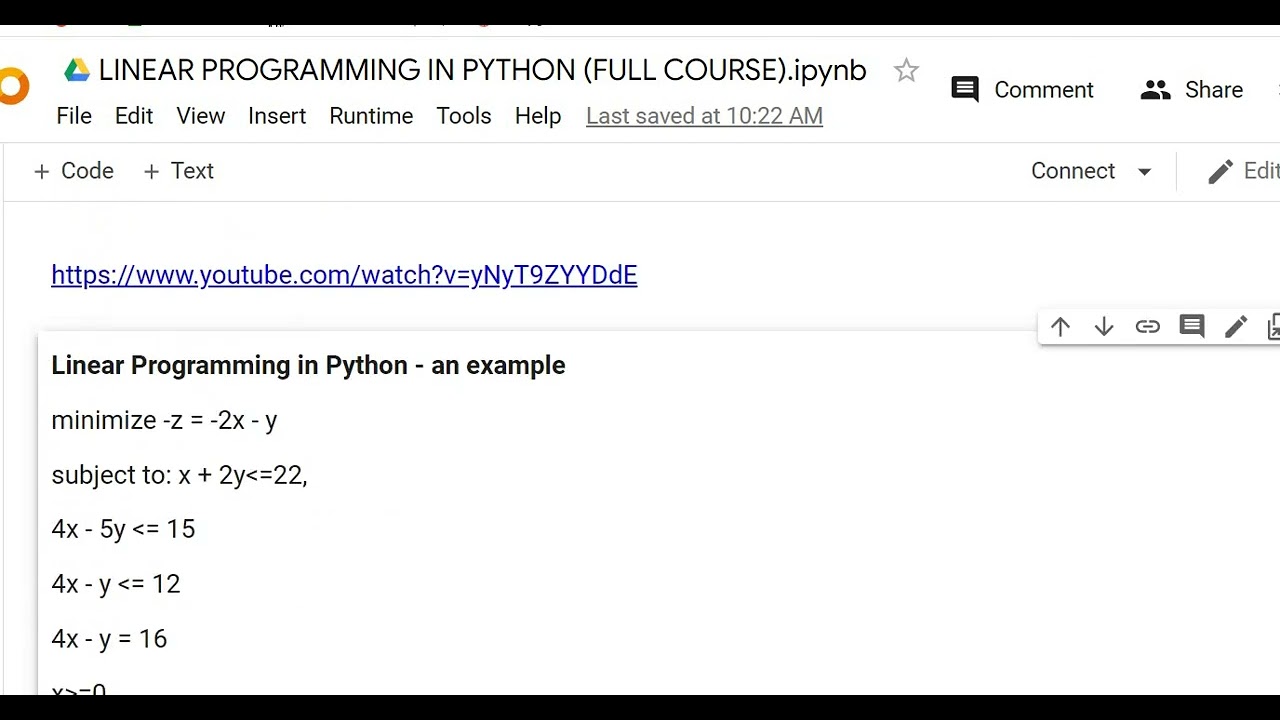Image resolution: width=1280 pixels, height=720 pixels.
Task: Edit the cell with the pencil icon
Action: [x=1235, y=327]
